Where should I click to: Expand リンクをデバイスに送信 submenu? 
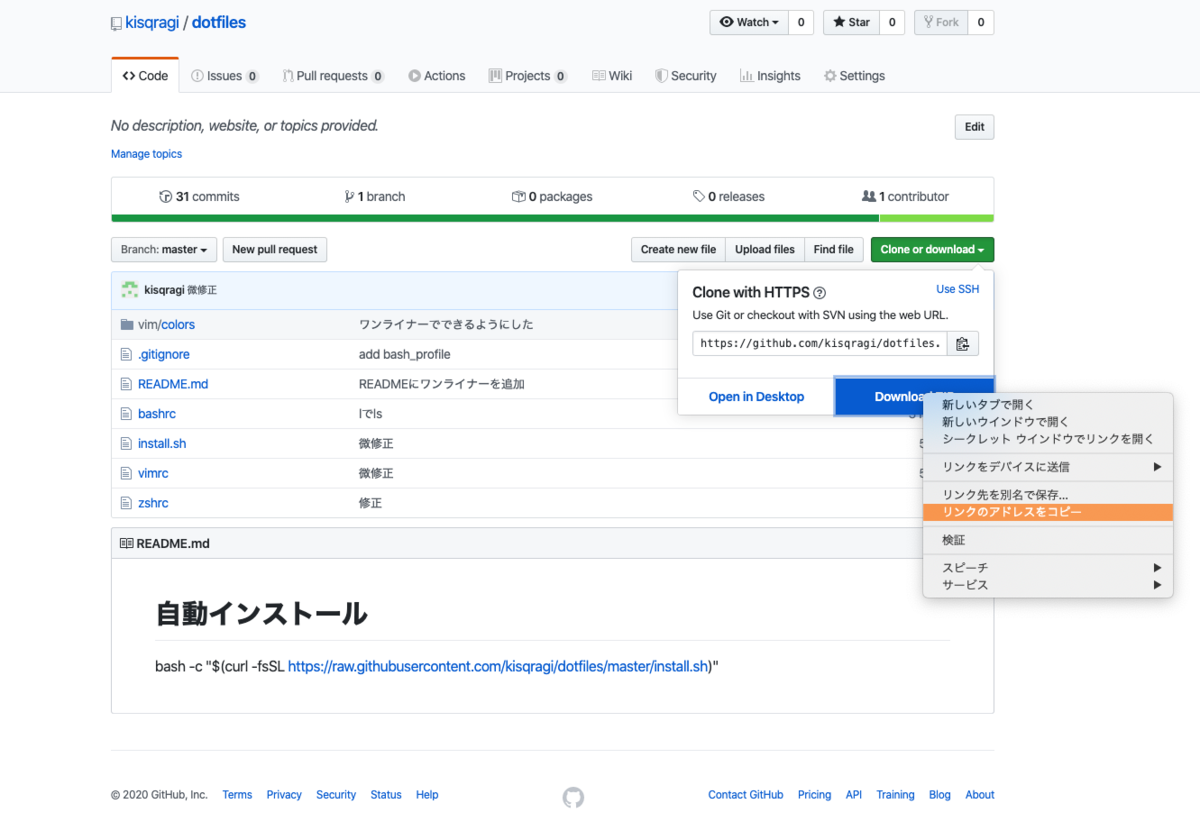coord(1048,467)
